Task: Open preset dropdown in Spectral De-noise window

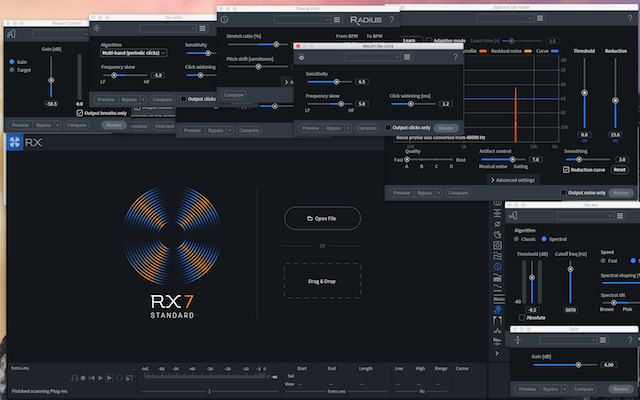Action: click(x=505, y=18)
